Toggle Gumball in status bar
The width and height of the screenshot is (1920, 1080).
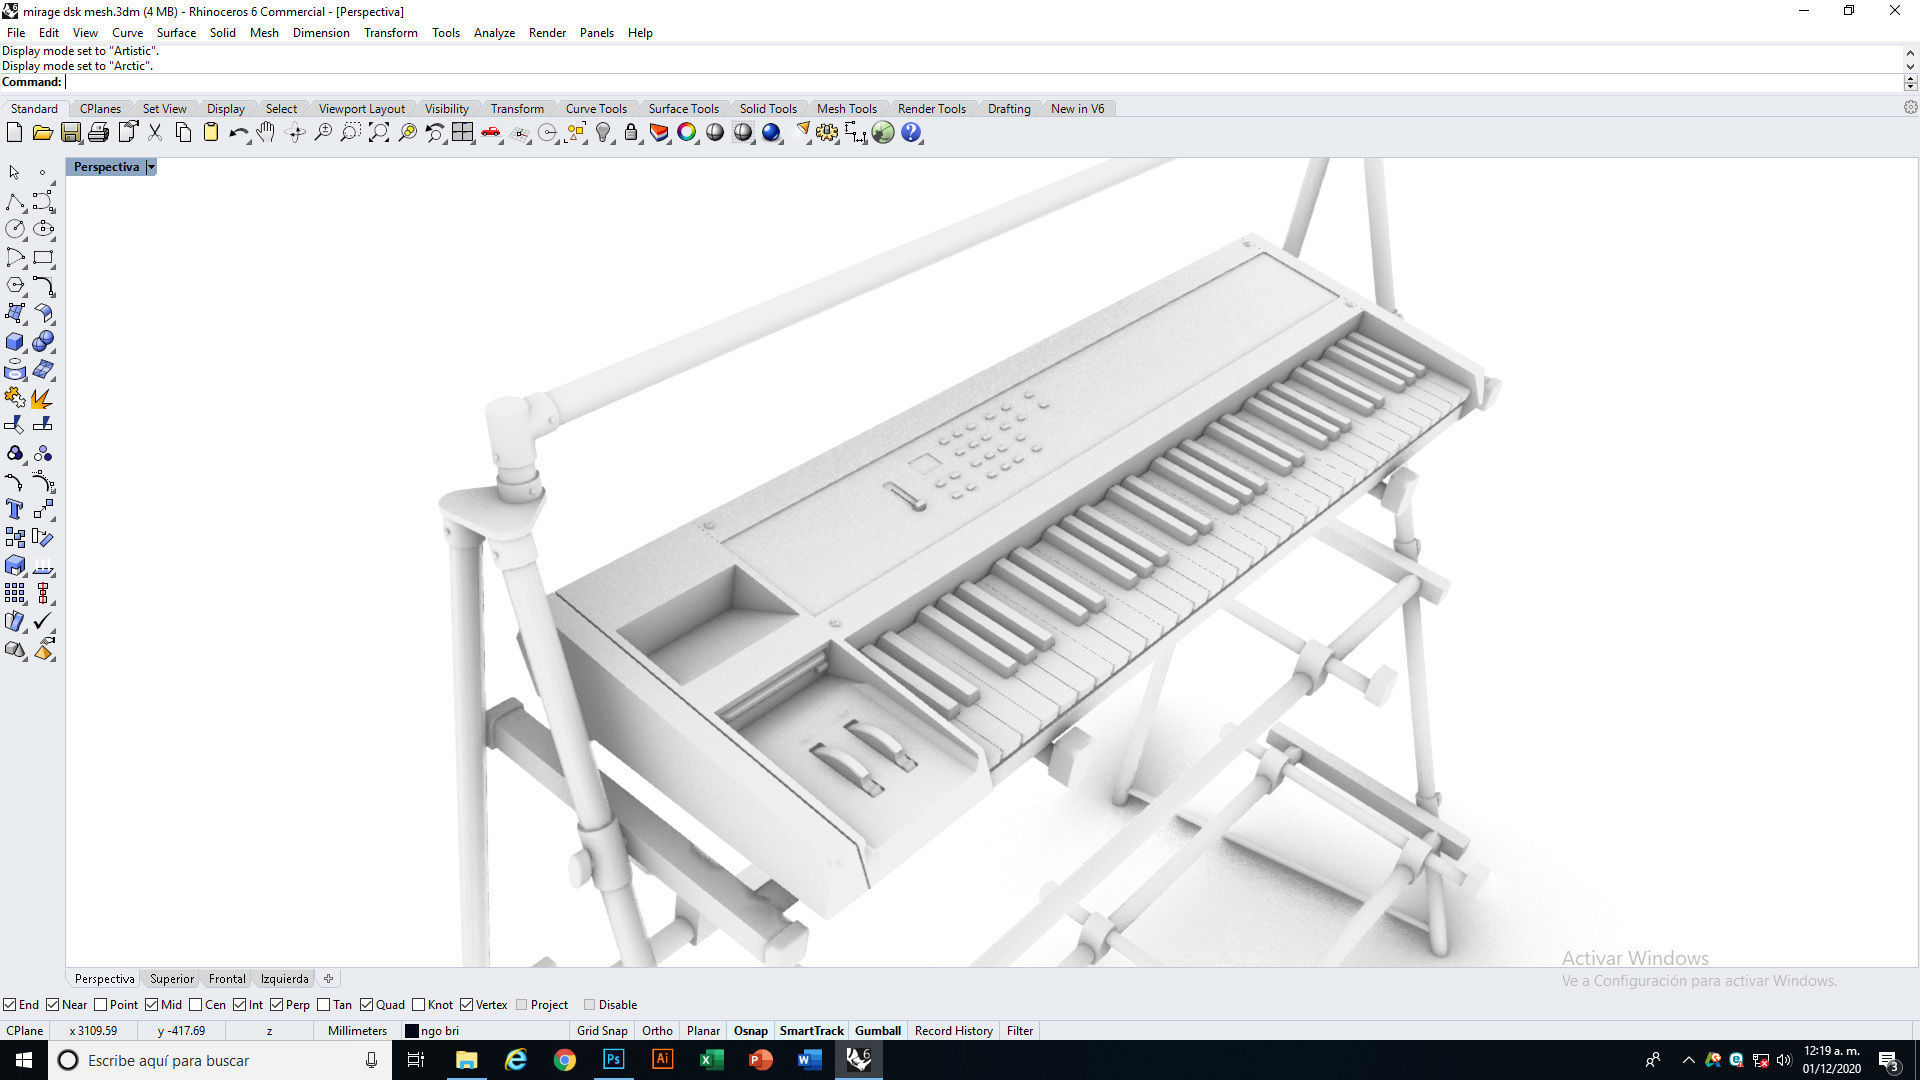tap(878, 1030)
